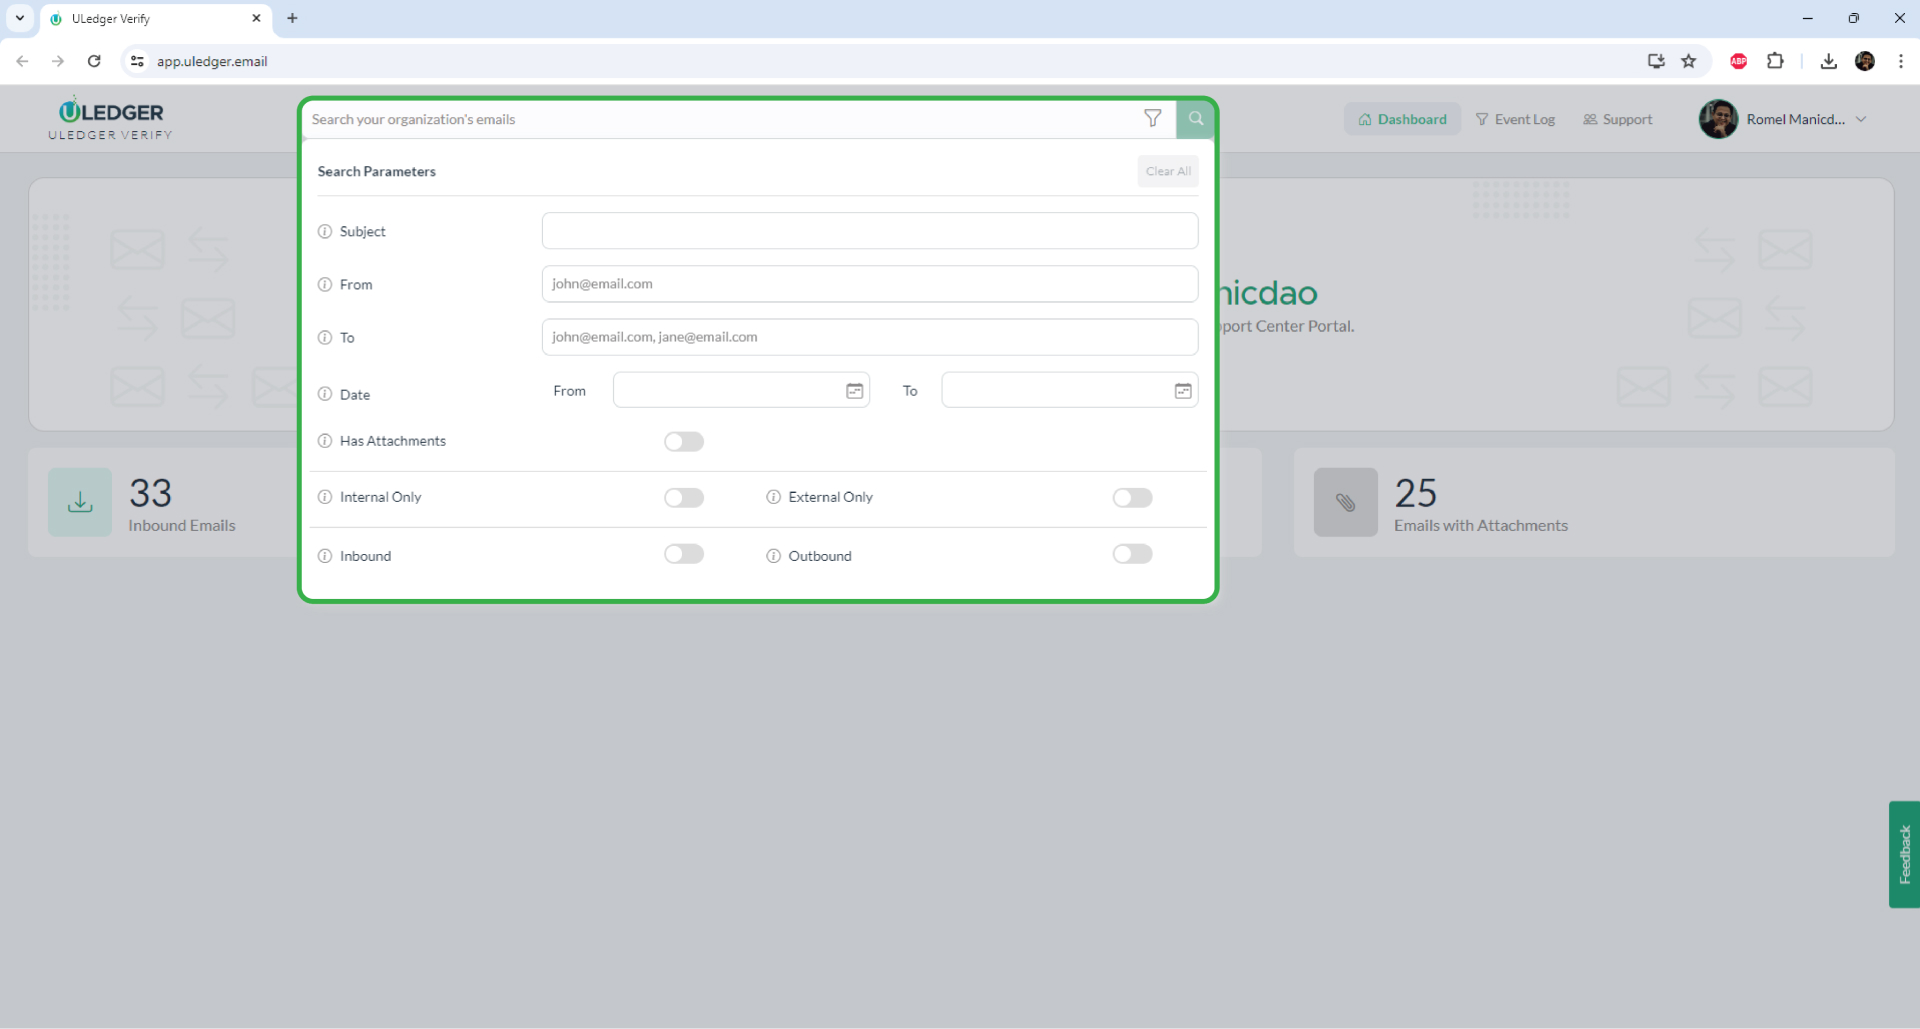1920x1029 pixels.
Task: Click the sender field with john@email.com placeholder
Action: pyautogui.click(x=870, y=284)
